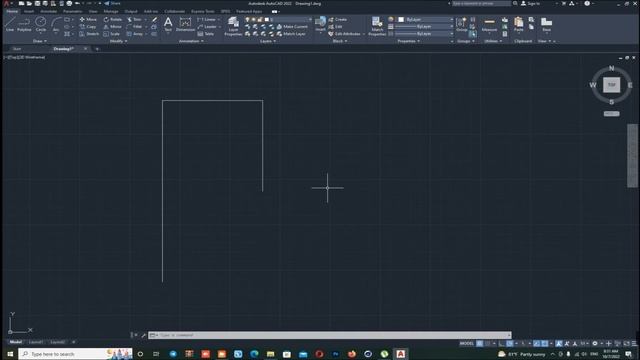The height and width of the screenshot is (360, 640).
Task: Select the Line tool
Action: point(10,24)
